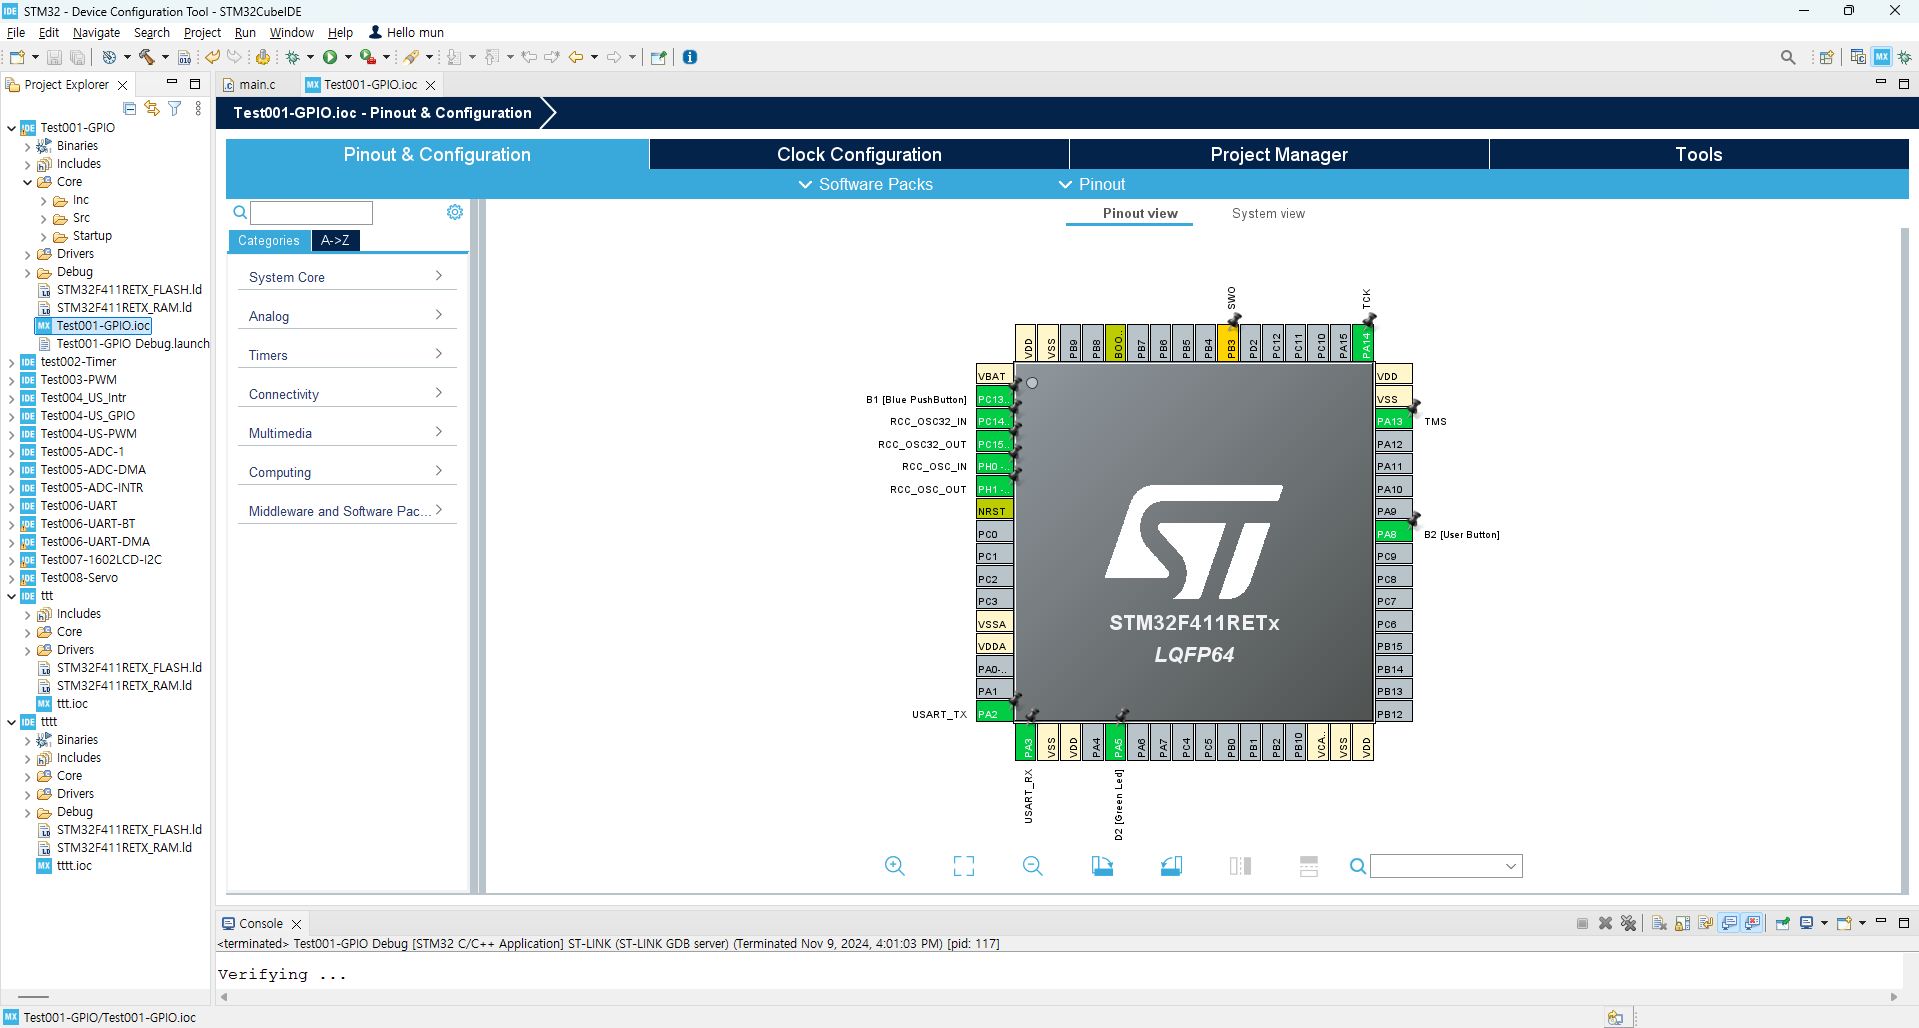Zoom in on the chip pinout

[x=895, y=866]
